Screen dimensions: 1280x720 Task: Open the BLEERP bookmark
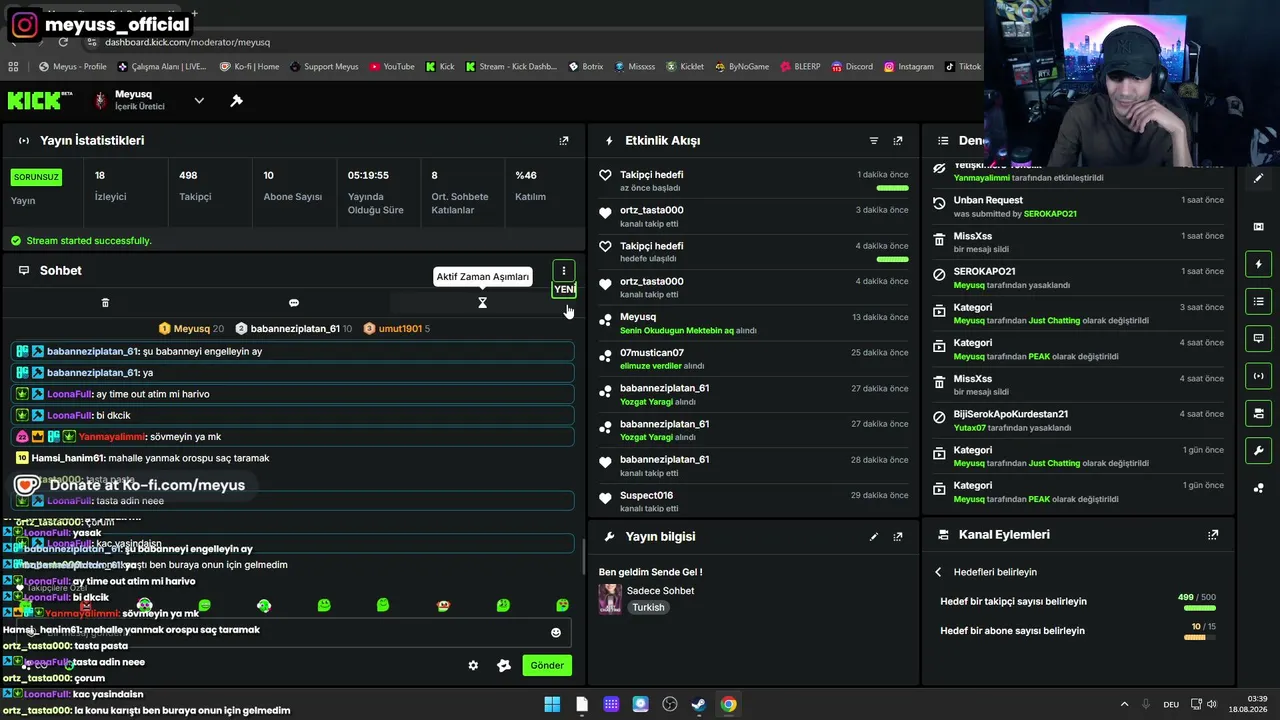tap(800, 67)
